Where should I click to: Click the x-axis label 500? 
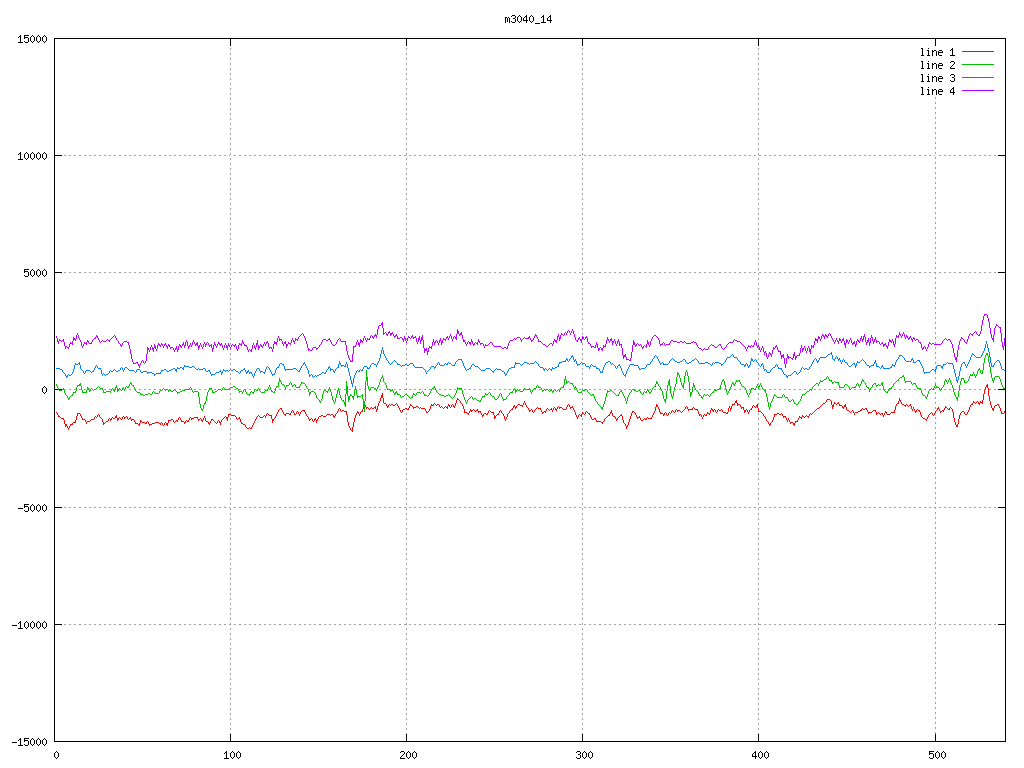pos(936,756)
